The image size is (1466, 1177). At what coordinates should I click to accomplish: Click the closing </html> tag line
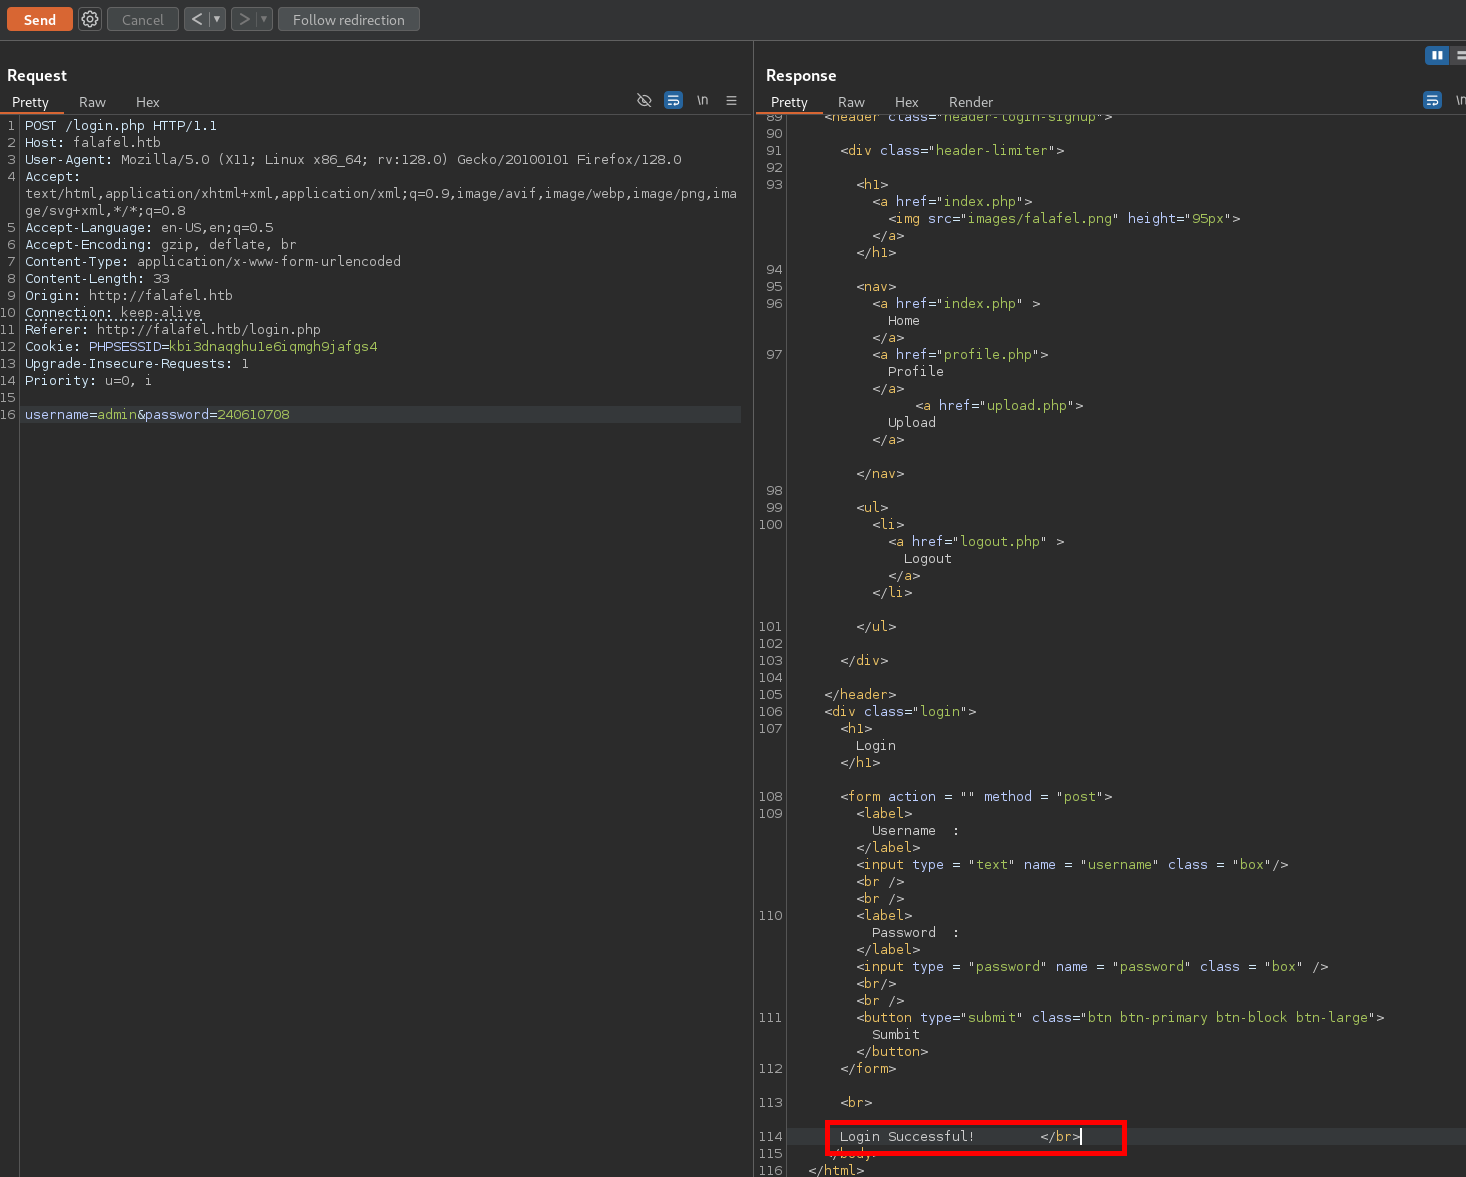(x=836, y=1170)
